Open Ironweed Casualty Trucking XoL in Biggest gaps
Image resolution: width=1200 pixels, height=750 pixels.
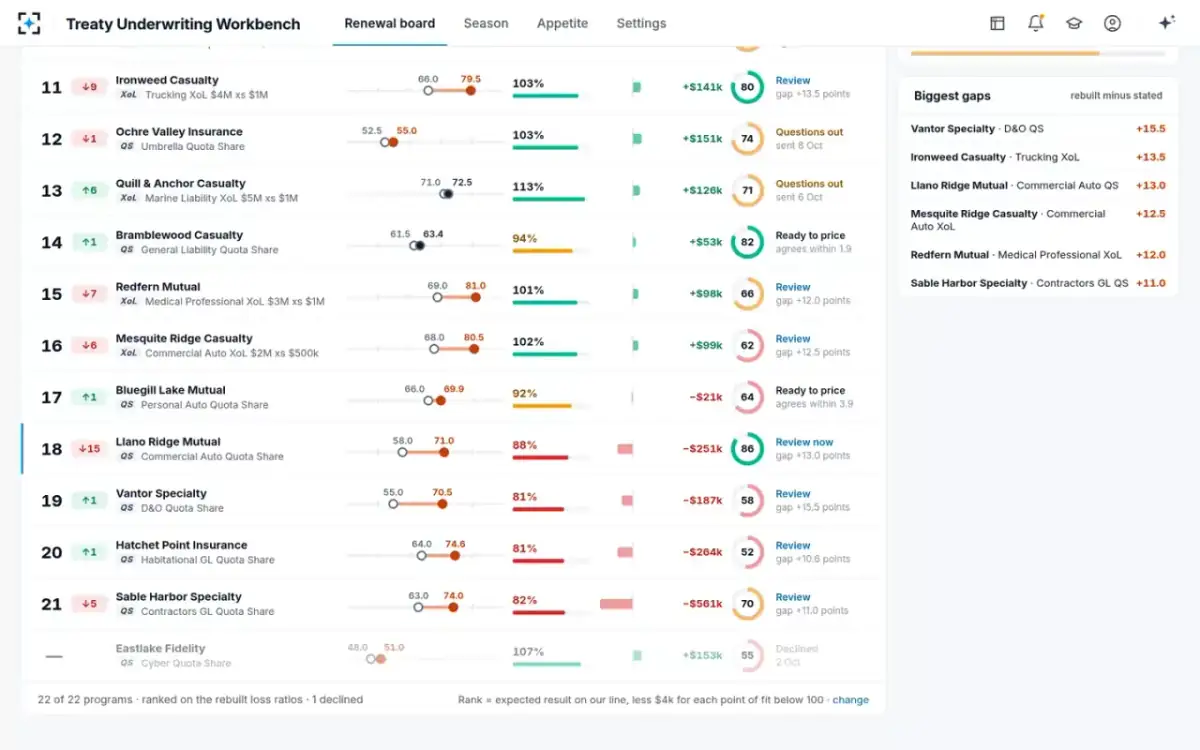(x=1038, y=157)
